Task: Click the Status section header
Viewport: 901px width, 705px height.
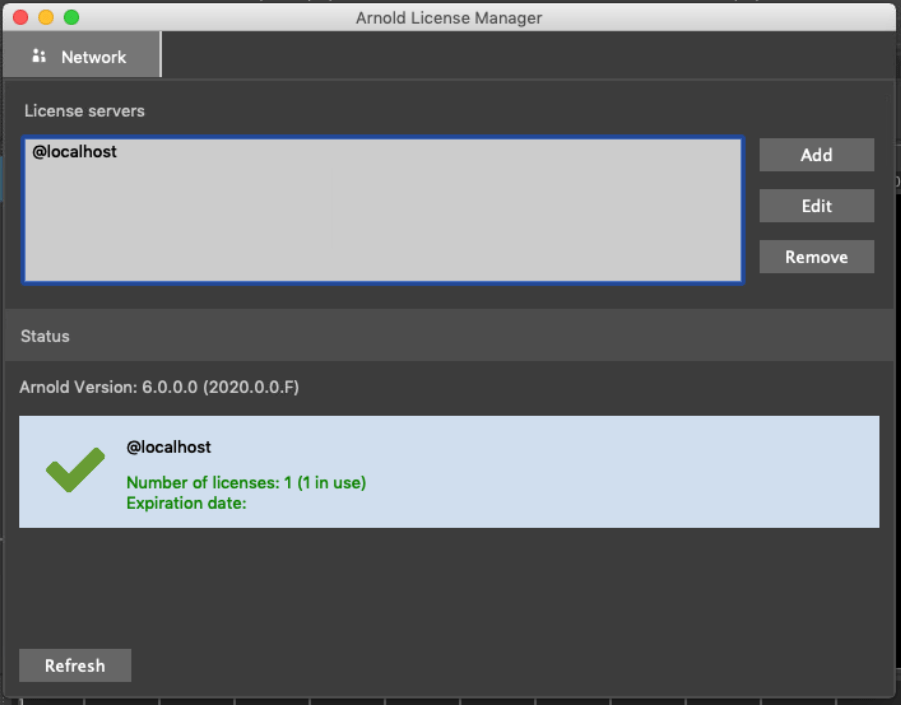Action: tap(449, 336)
